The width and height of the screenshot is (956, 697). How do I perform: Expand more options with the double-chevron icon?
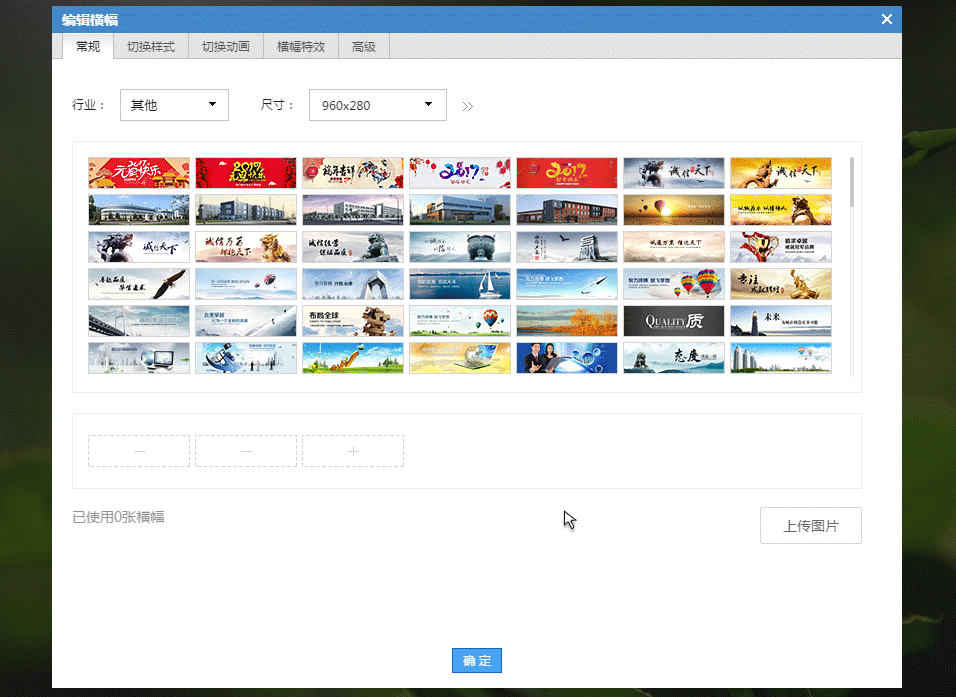(x=468, y=107)
